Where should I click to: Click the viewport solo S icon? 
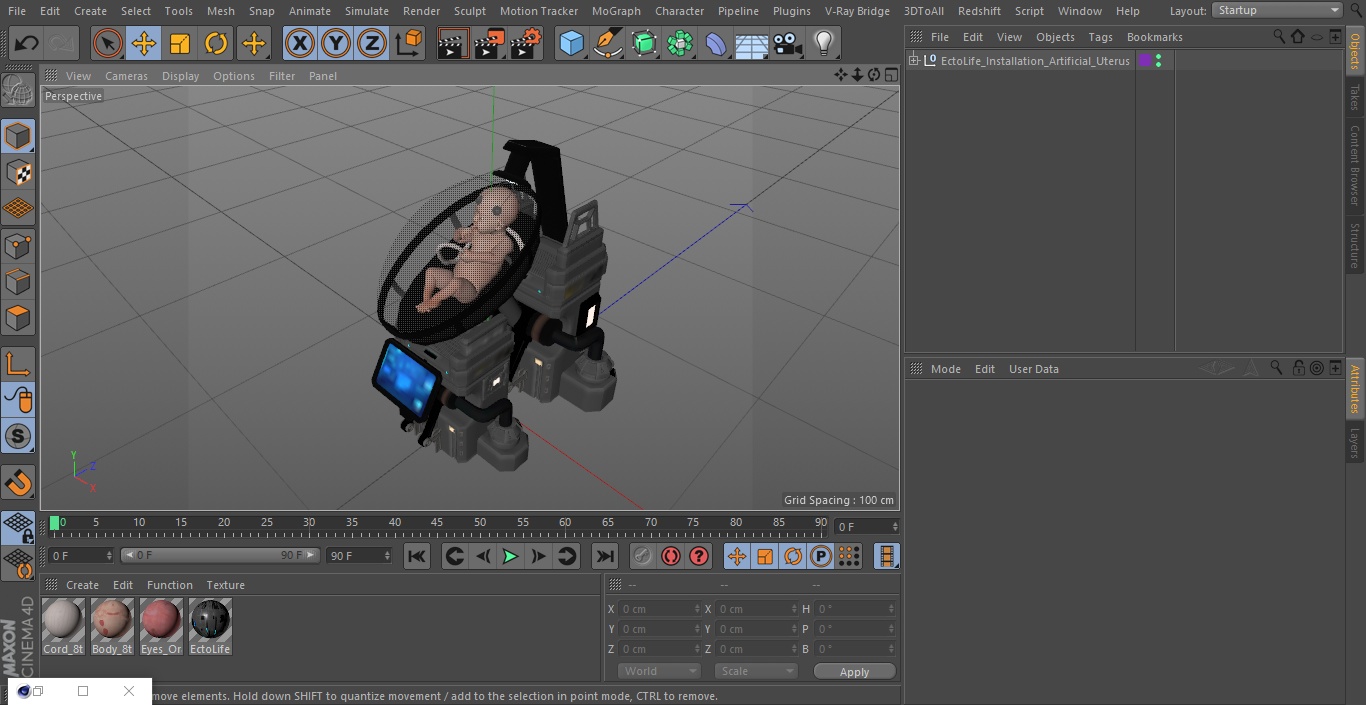(18, 436)
